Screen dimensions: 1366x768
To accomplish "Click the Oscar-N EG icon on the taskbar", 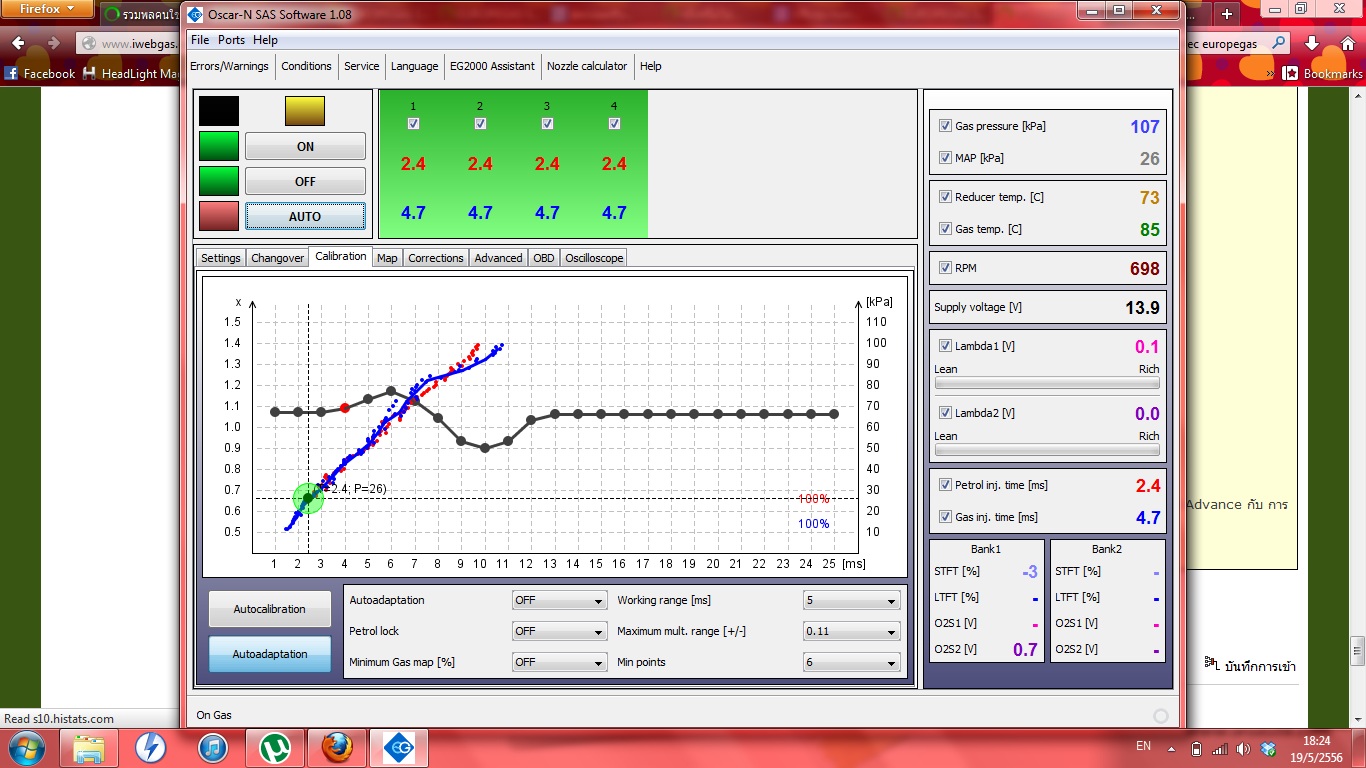I will click(400, 747).
